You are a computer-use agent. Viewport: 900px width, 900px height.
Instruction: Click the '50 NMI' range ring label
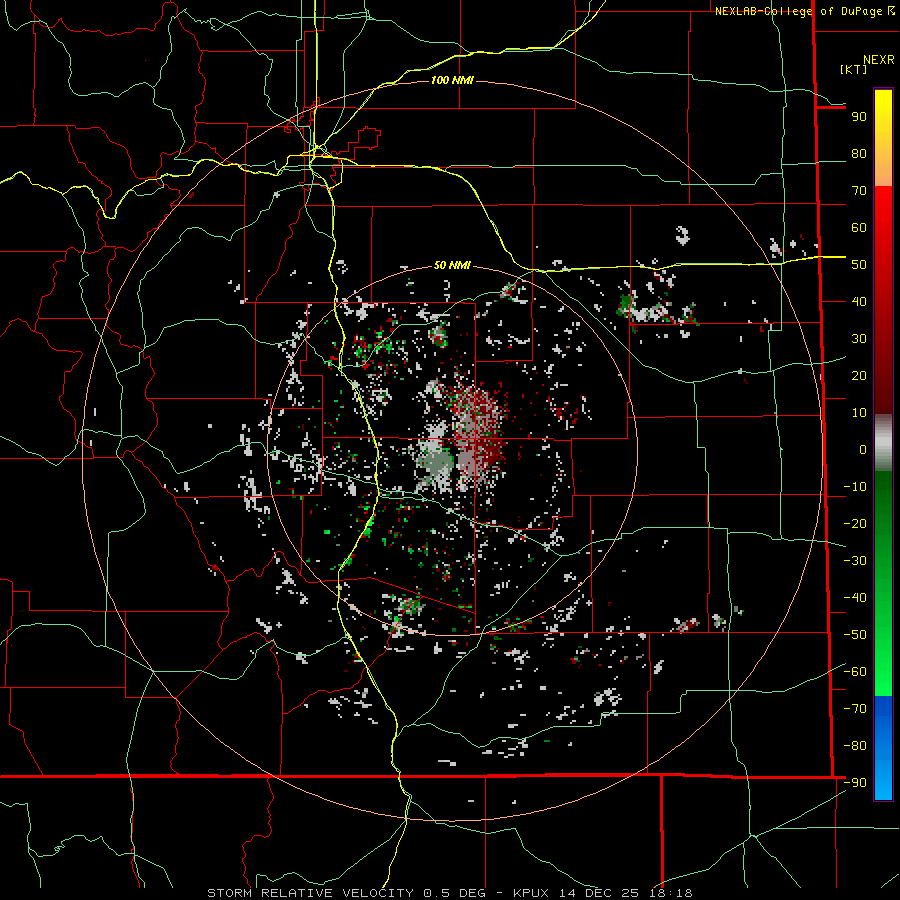pyautogui.click(x=452, y=265)
